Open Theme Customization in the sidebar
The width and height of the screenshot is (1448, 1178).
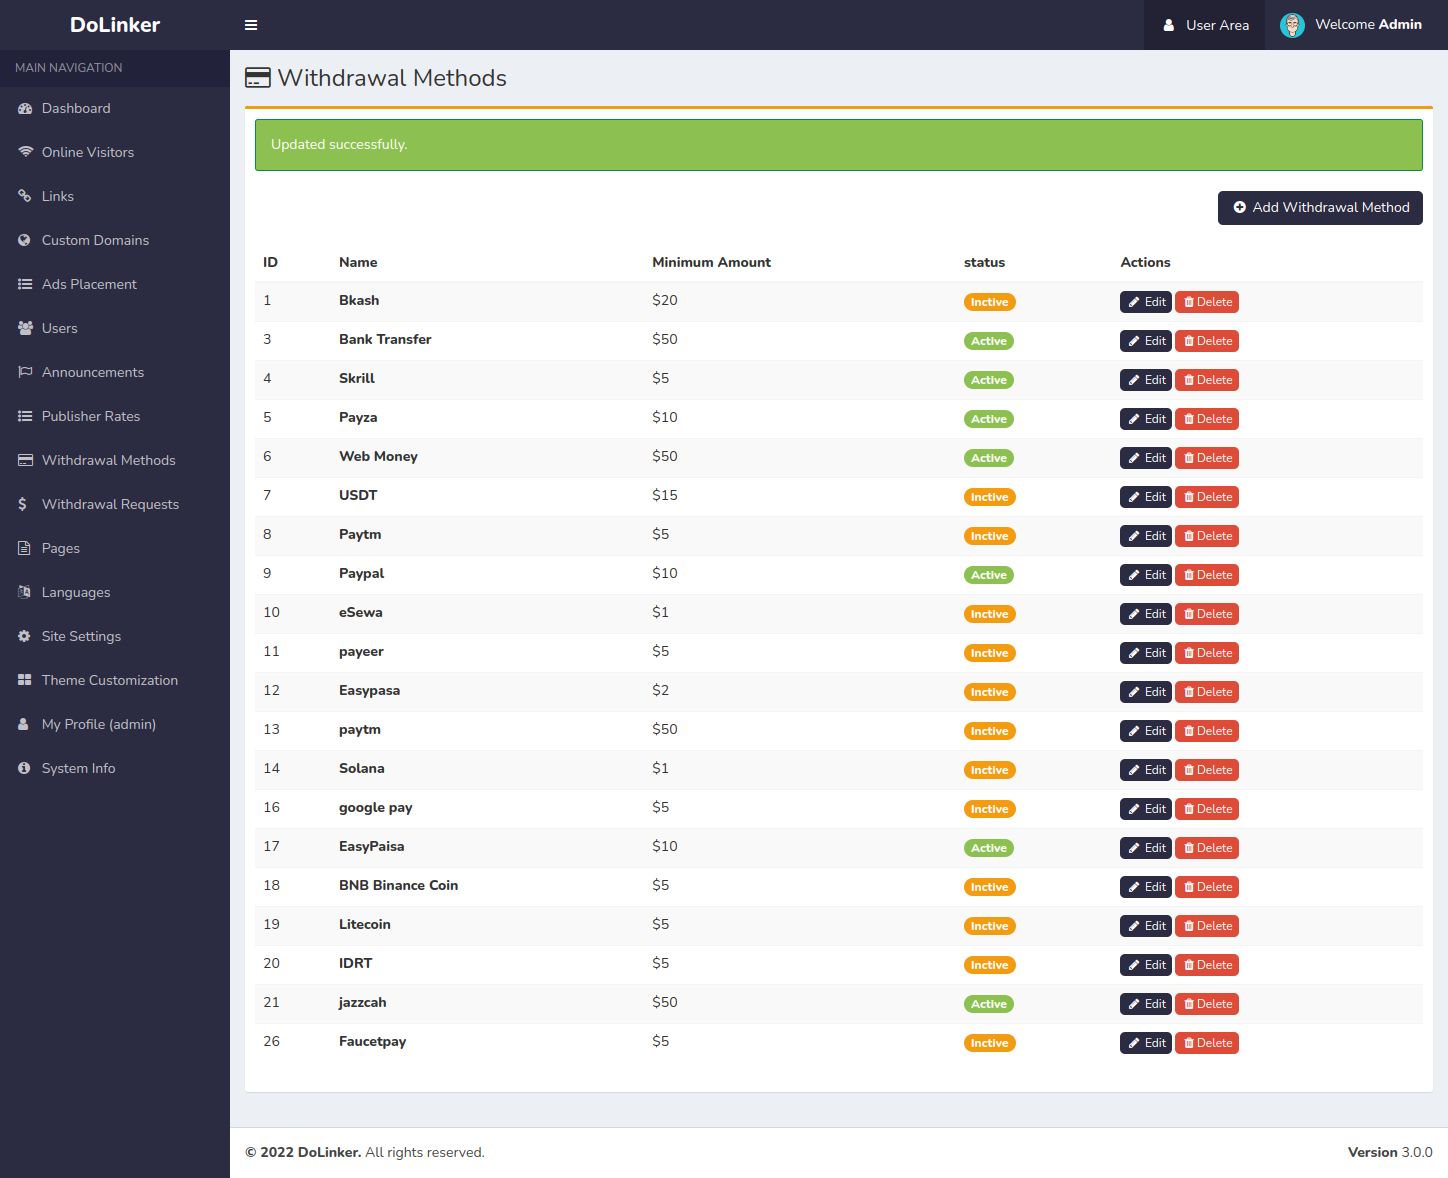point(110,680)
